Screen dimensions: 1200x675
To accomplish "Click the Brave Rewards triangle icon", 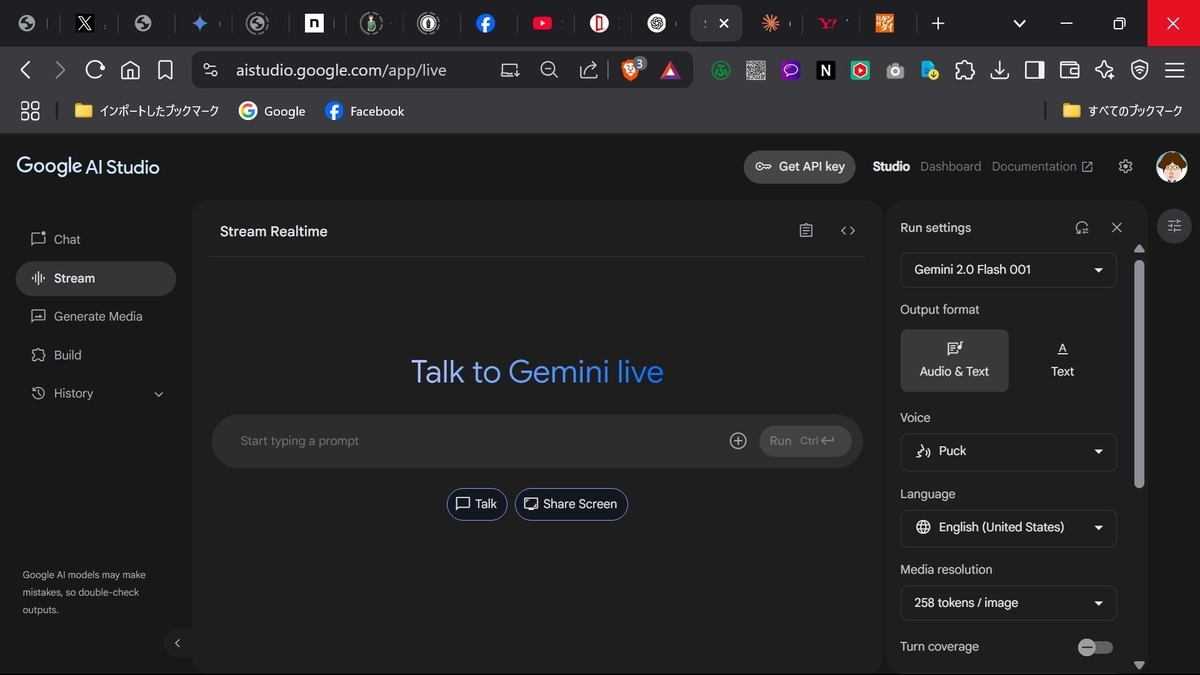I will coord(670,70).
